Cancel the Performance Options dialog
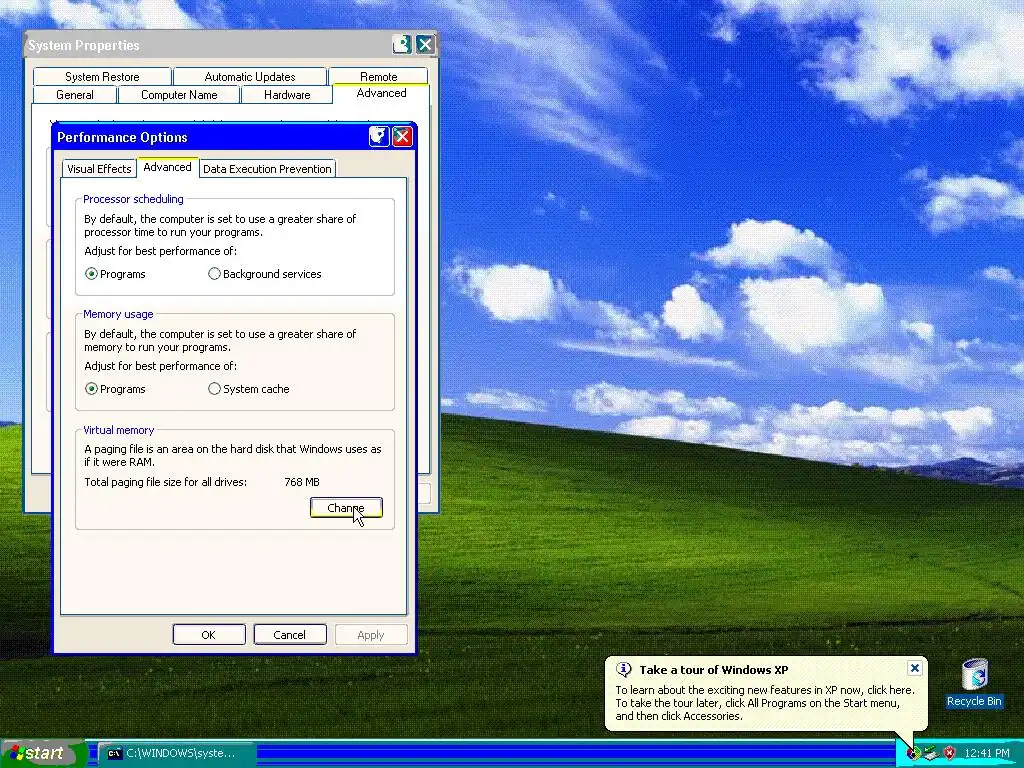The height and width of the screenshot is (768, 1024). tap(289, 635)
